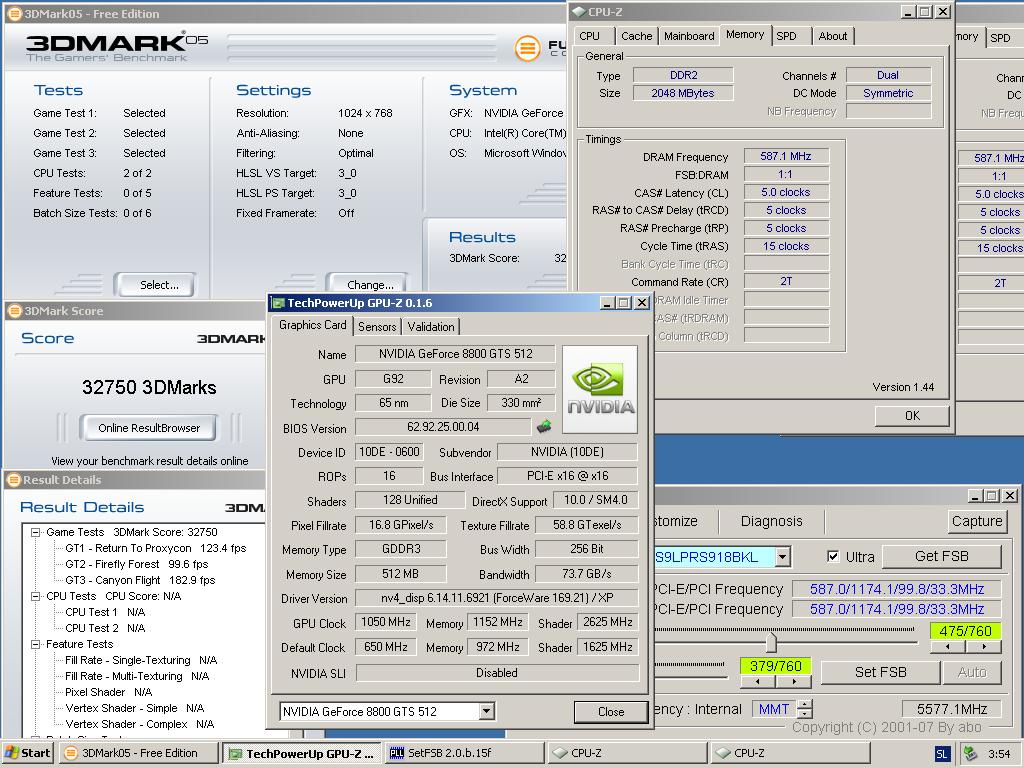Click the BIOS Version 62.92.25.00.04 field
This screenshot has width=1024, height=768.
coord(443,427)
